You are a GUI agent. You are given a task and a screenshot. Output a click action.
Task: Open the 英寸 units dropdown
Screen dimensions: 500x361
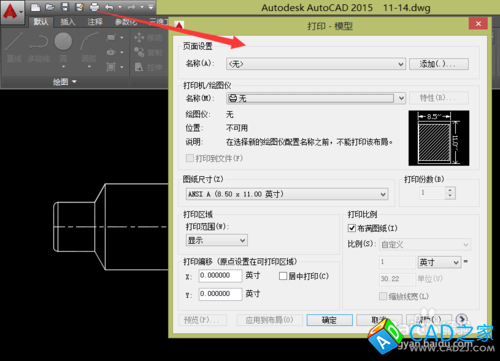(x=439, y=262)
